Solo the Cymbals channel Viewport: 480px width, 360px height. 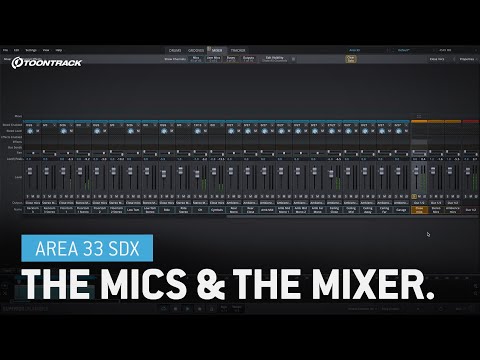(x=212, y=196)
